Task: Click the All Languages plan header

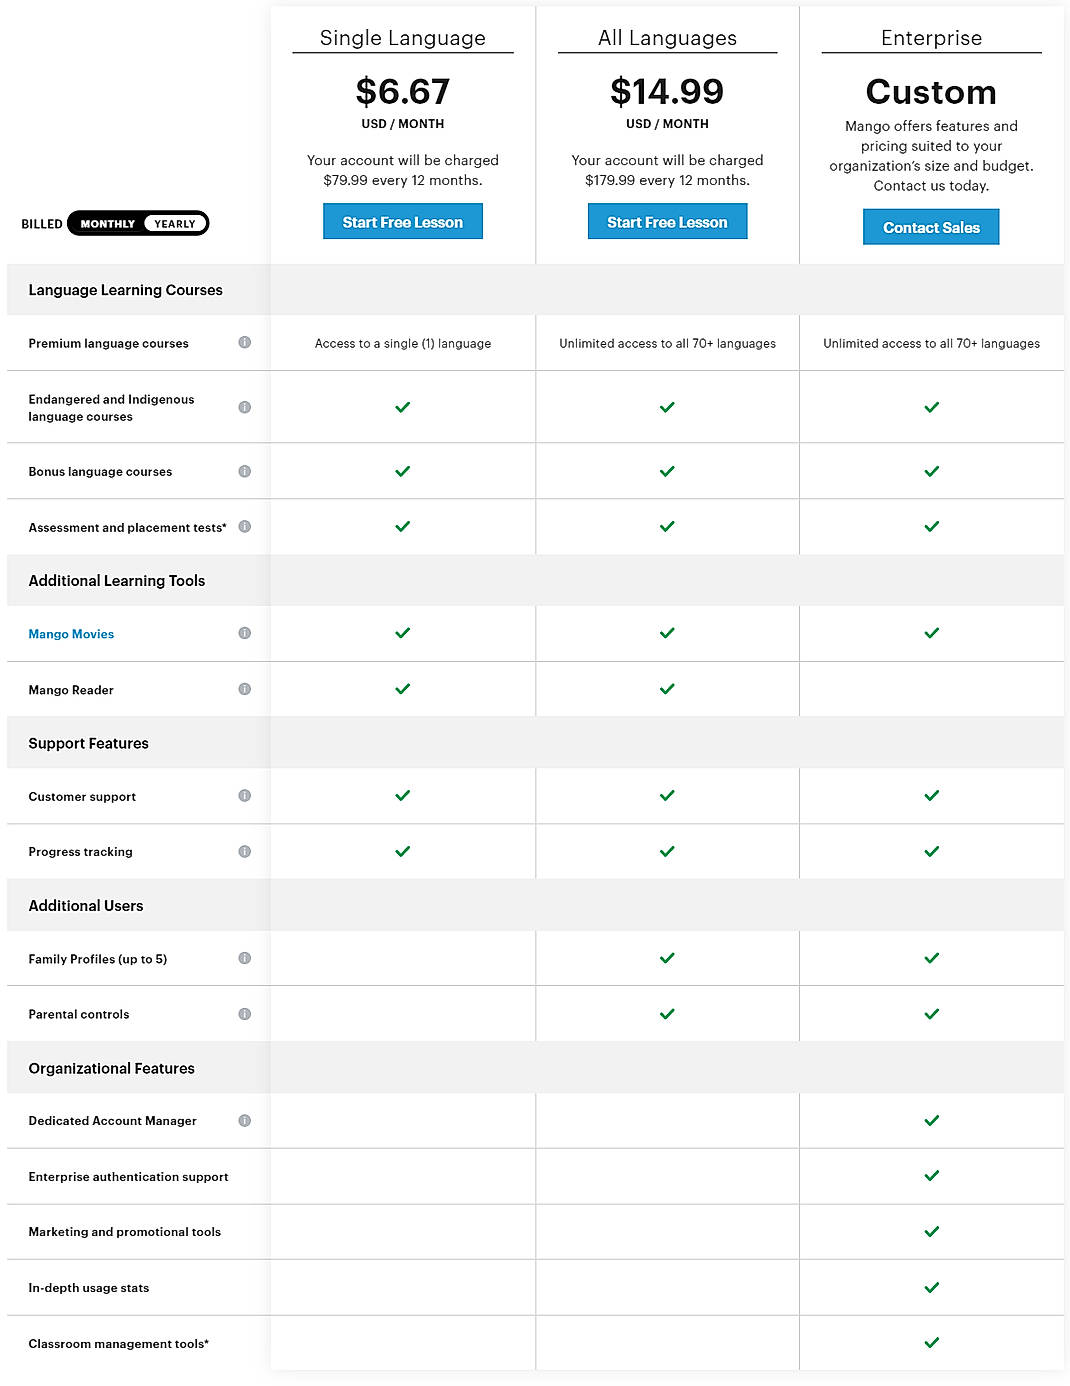Action: 667,38
